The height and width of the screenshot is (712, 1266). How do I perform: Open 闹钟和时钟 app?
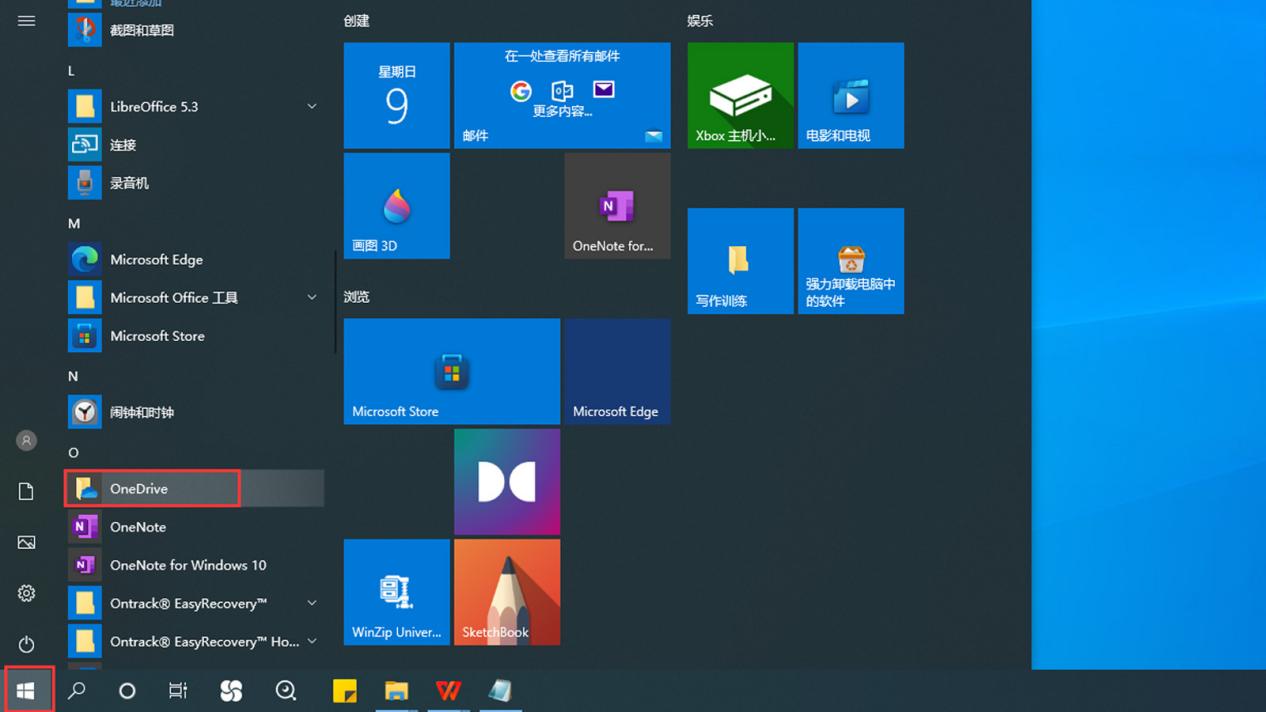195,412
